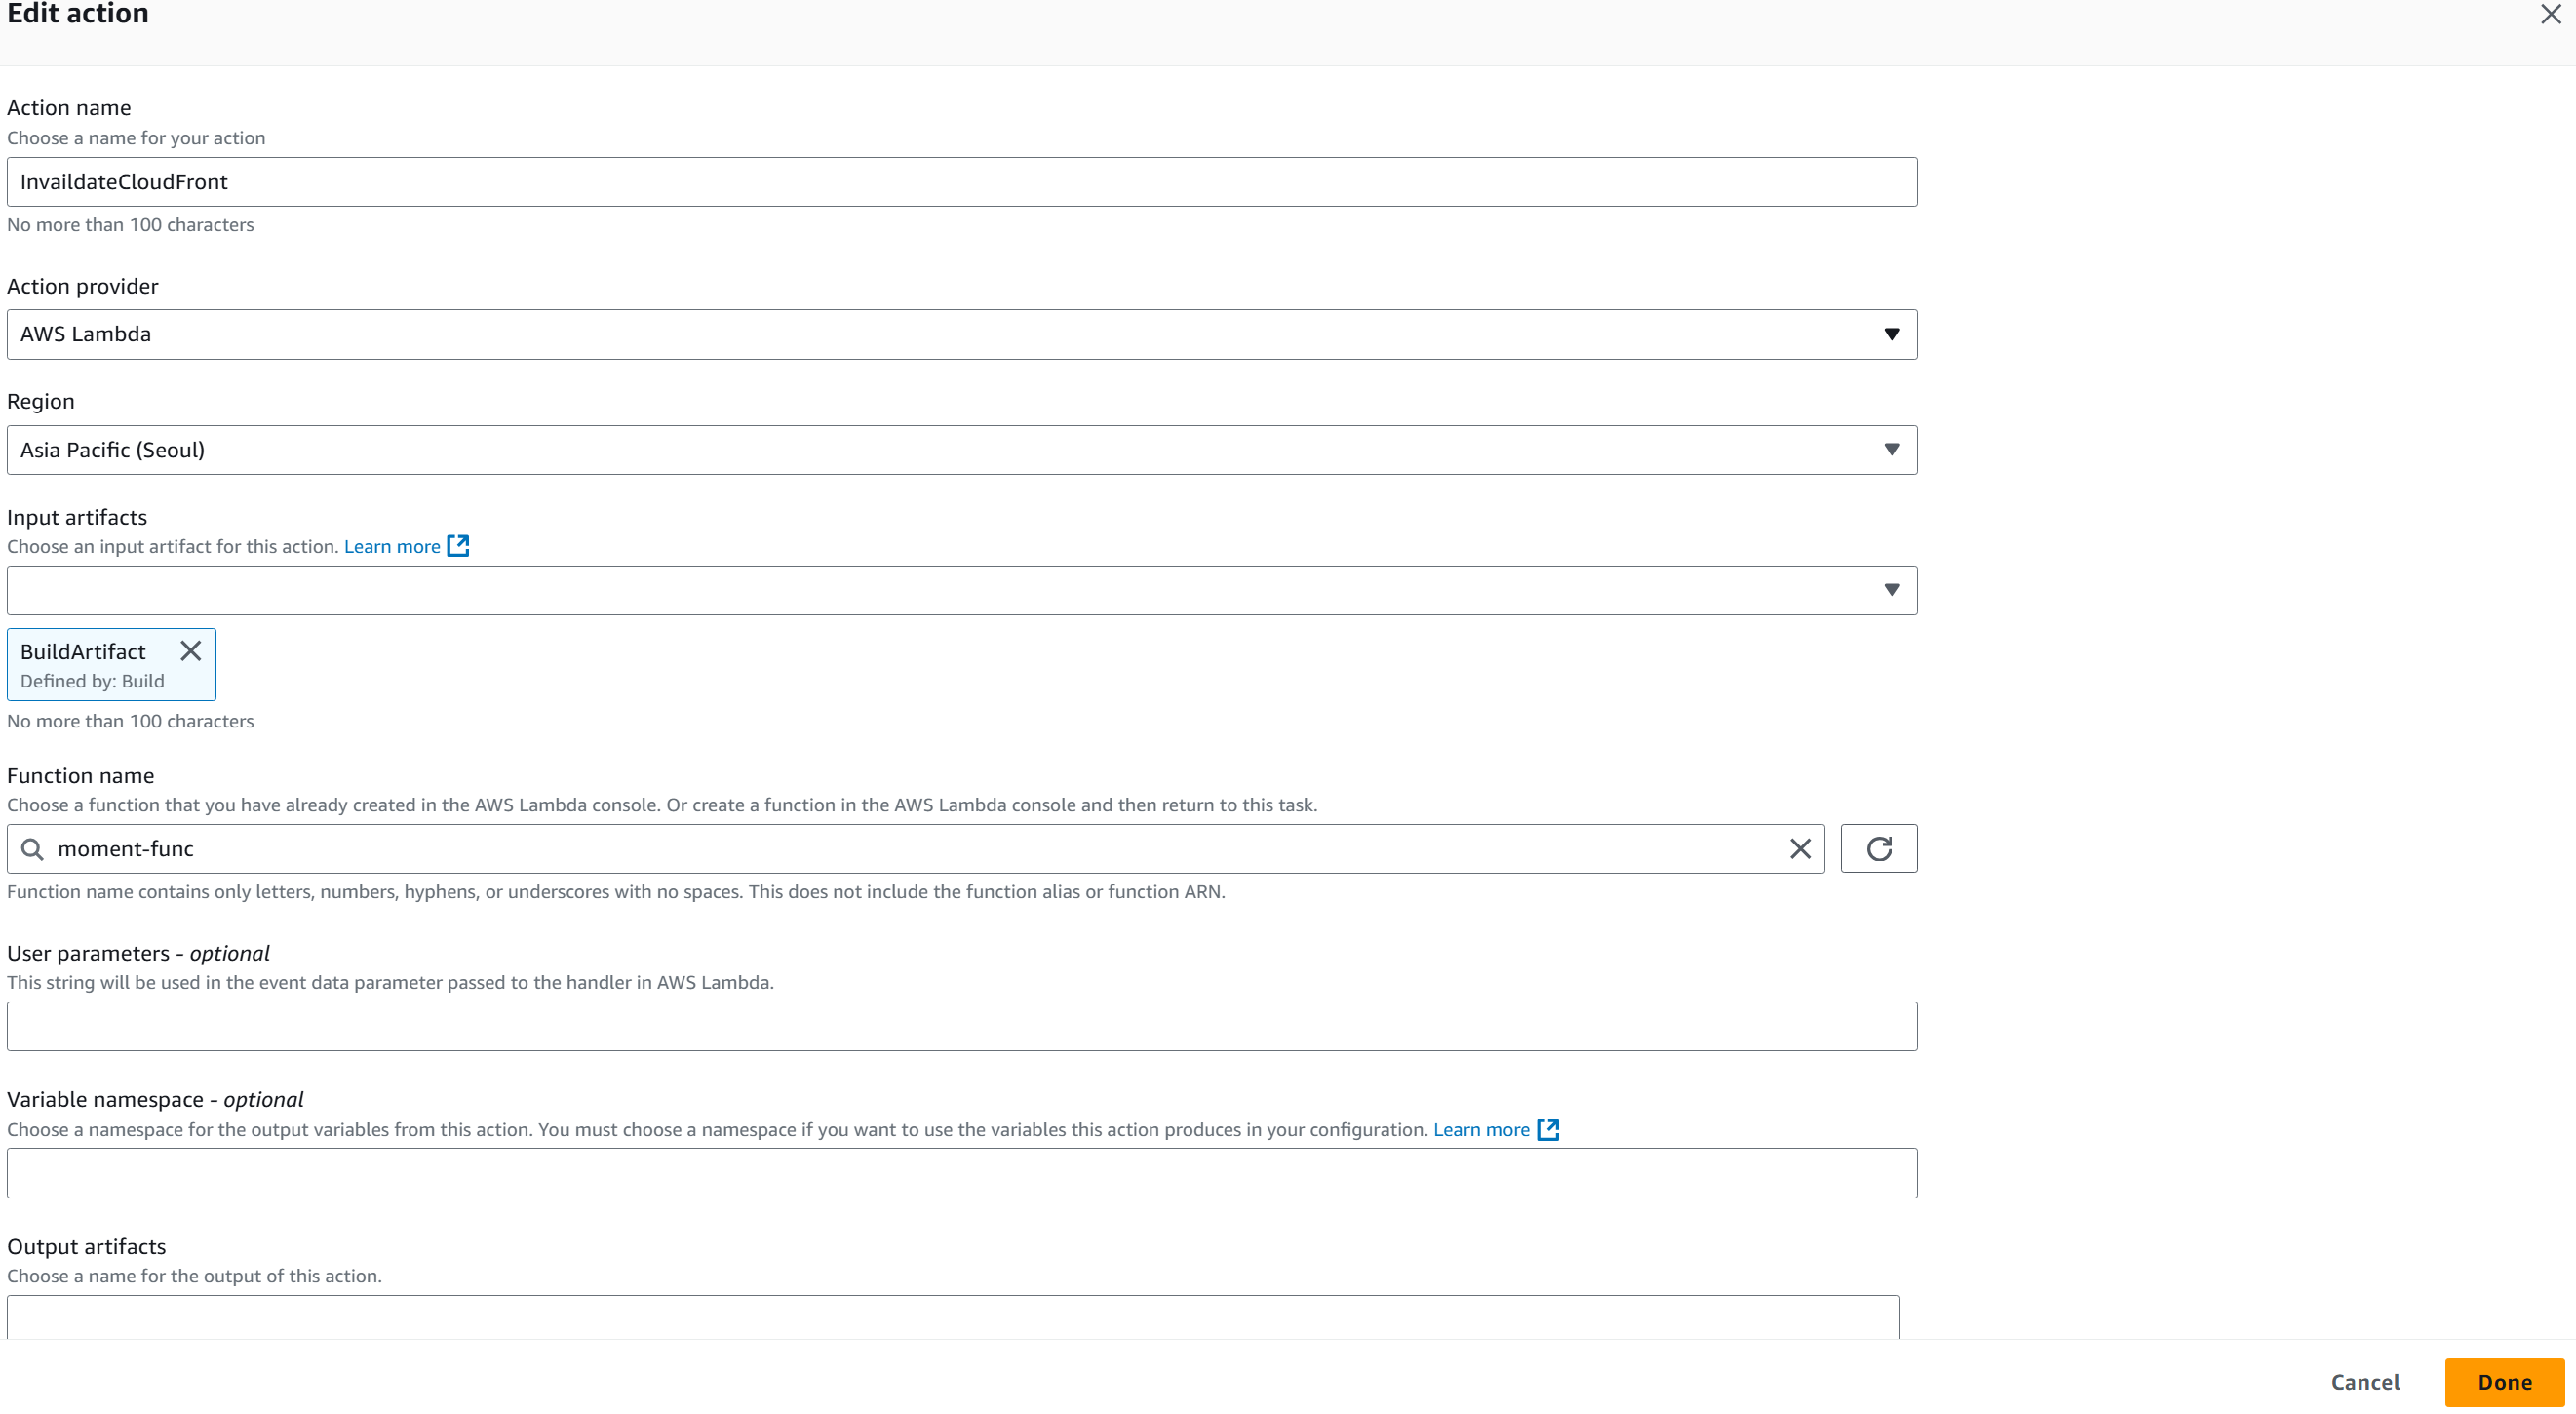Close the Edit action dialog
2576x1414 pixels.
[x=2551, y=14]
